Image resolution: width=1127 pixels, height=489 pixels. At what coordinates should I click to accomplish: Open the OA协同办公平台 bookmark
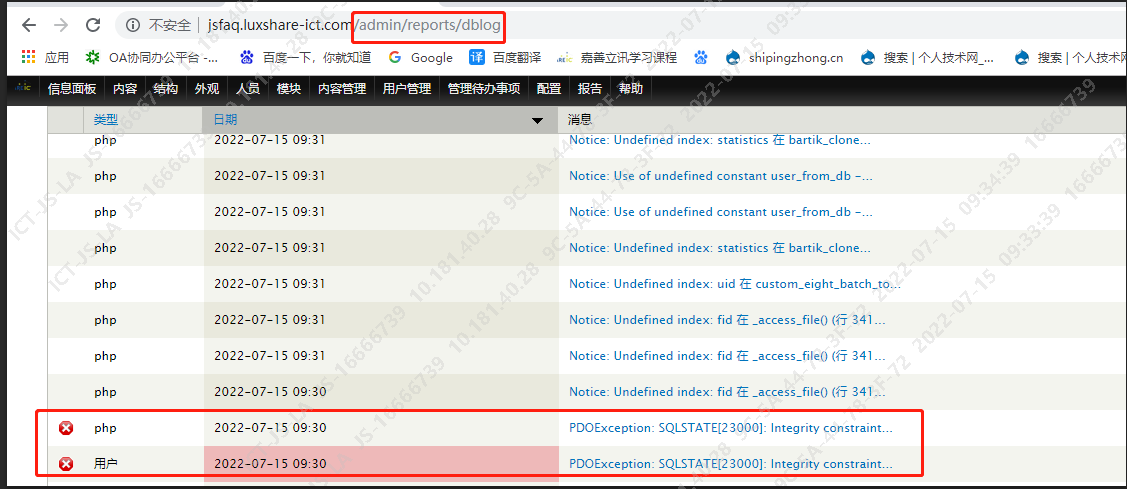(x=152, y=58)
